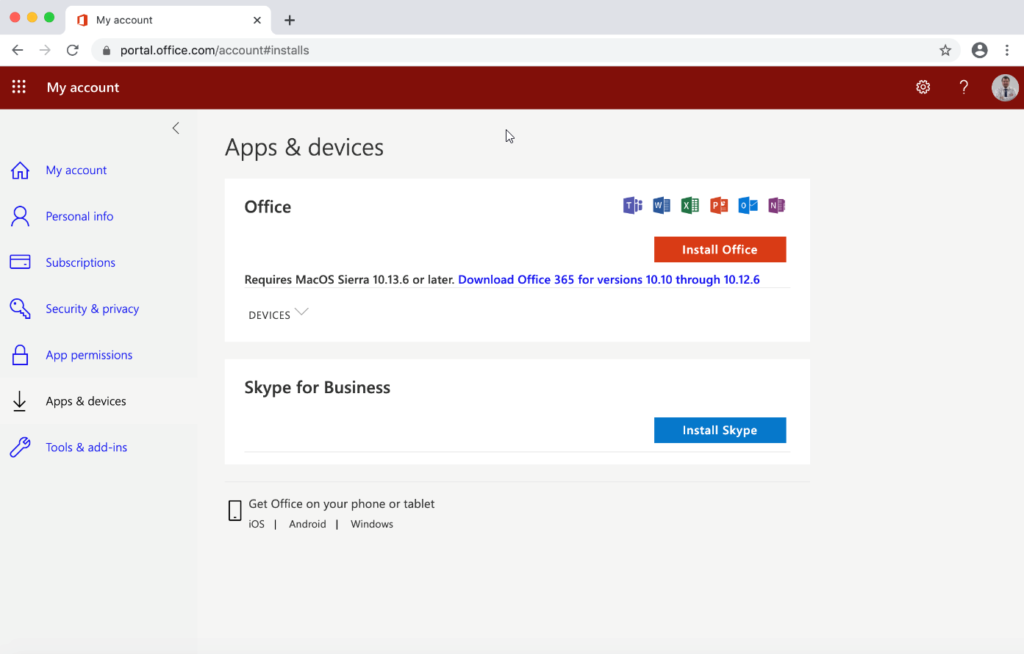Open App permissions in sidebar

(89, 355)
